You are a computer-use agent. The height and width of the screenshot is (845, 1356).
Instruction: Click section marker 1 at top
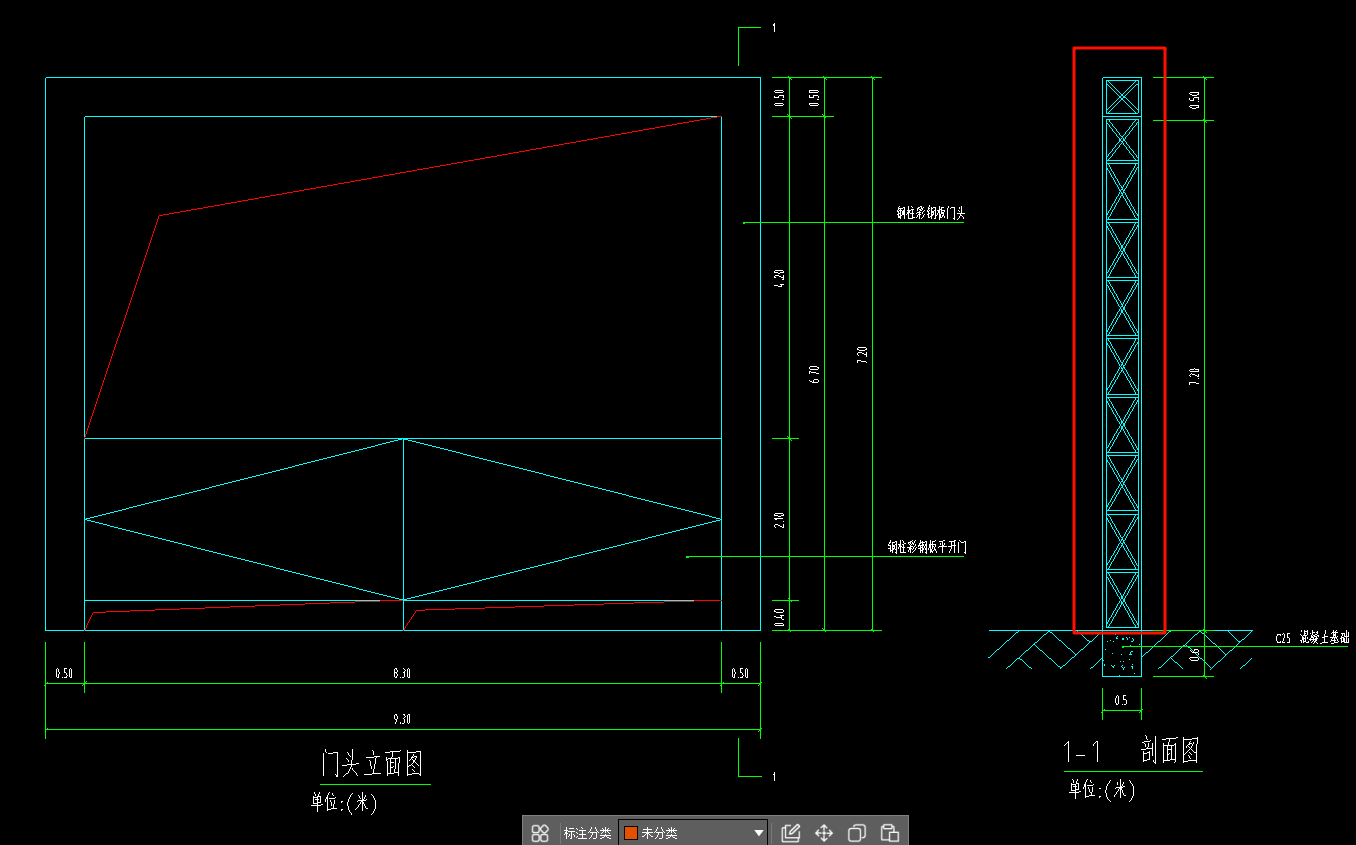pyautogui.click(x=774, y=28)
